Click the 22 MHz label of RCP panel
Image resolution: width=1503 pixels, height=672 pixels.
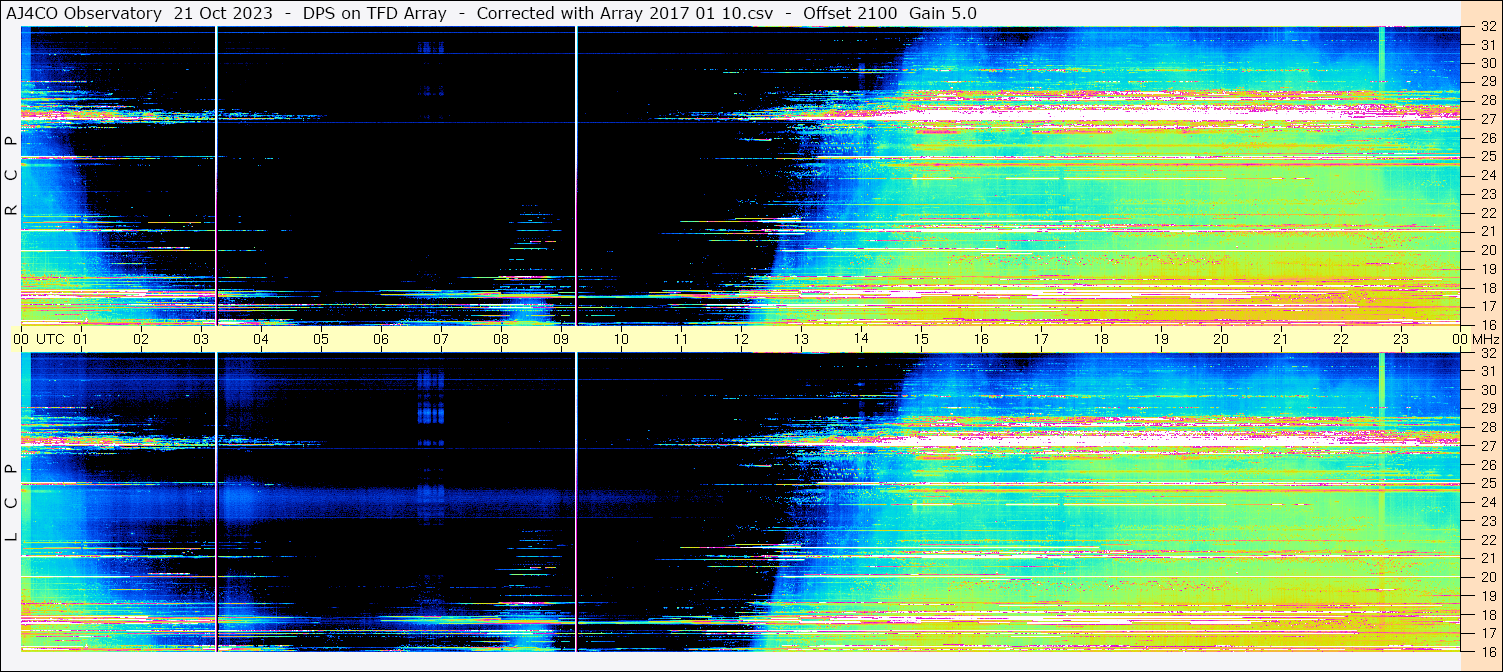click(x=1487, y=212)
